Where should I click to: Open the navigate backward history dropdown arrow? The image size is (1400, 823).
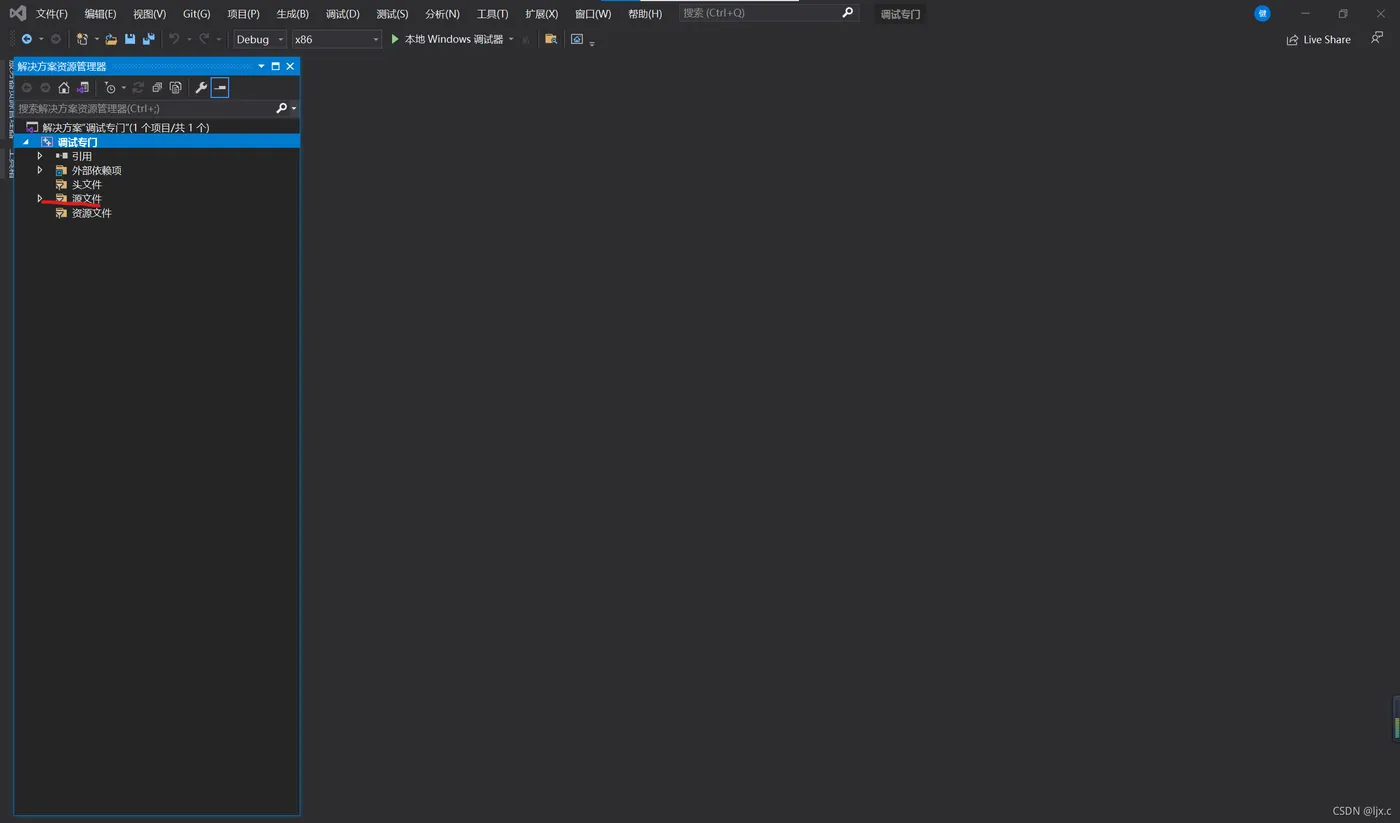point(41,39)
